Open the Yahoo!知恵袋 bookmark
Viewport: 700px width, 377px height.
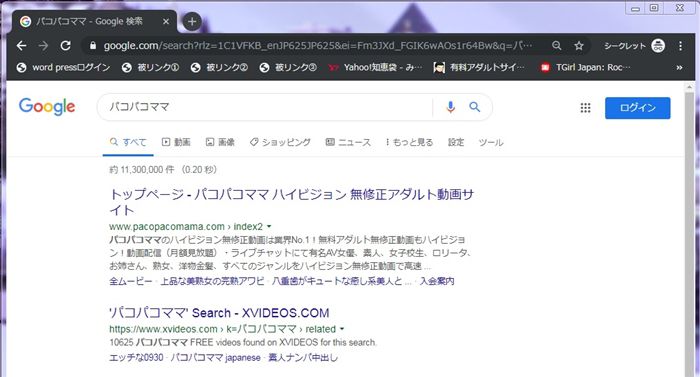click(375, 67)
